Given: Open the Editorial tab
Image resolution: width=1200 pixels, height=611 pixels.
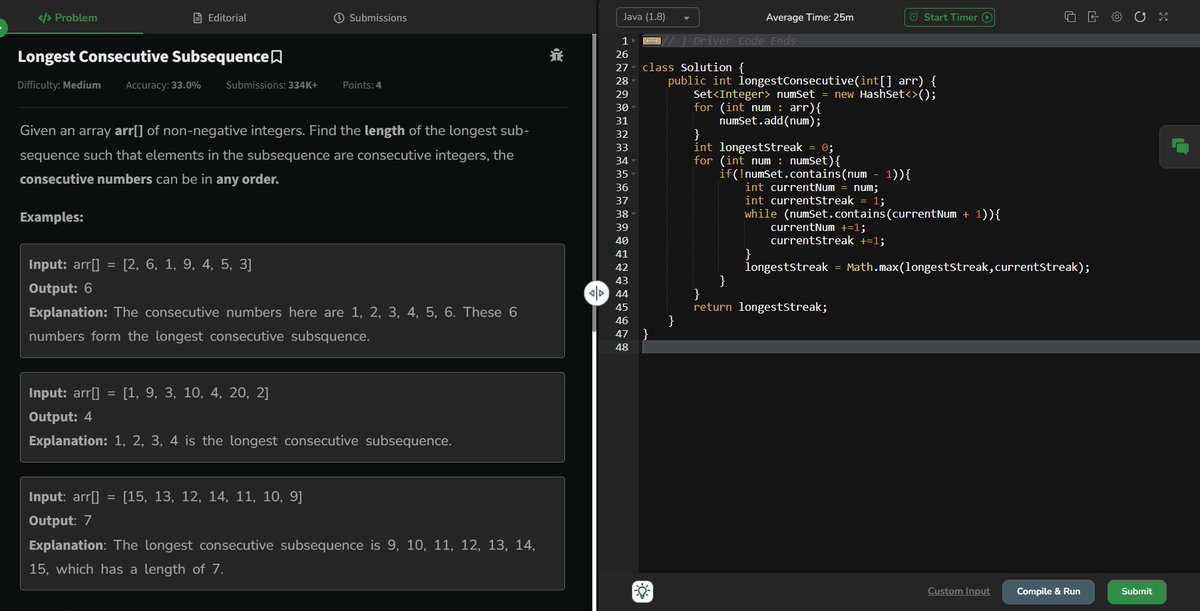Looking at the screenshot, I should (219, 18).
